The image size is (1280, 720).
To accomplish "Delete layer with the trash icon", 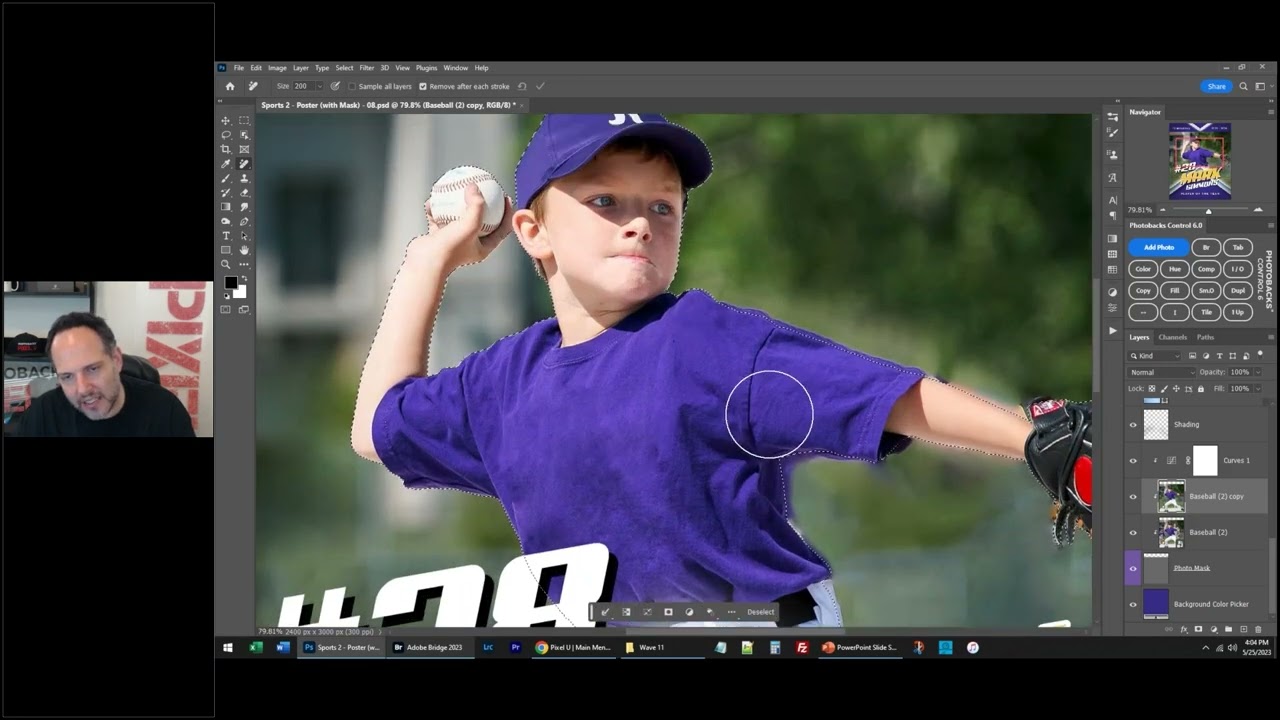I will 1258,629.
